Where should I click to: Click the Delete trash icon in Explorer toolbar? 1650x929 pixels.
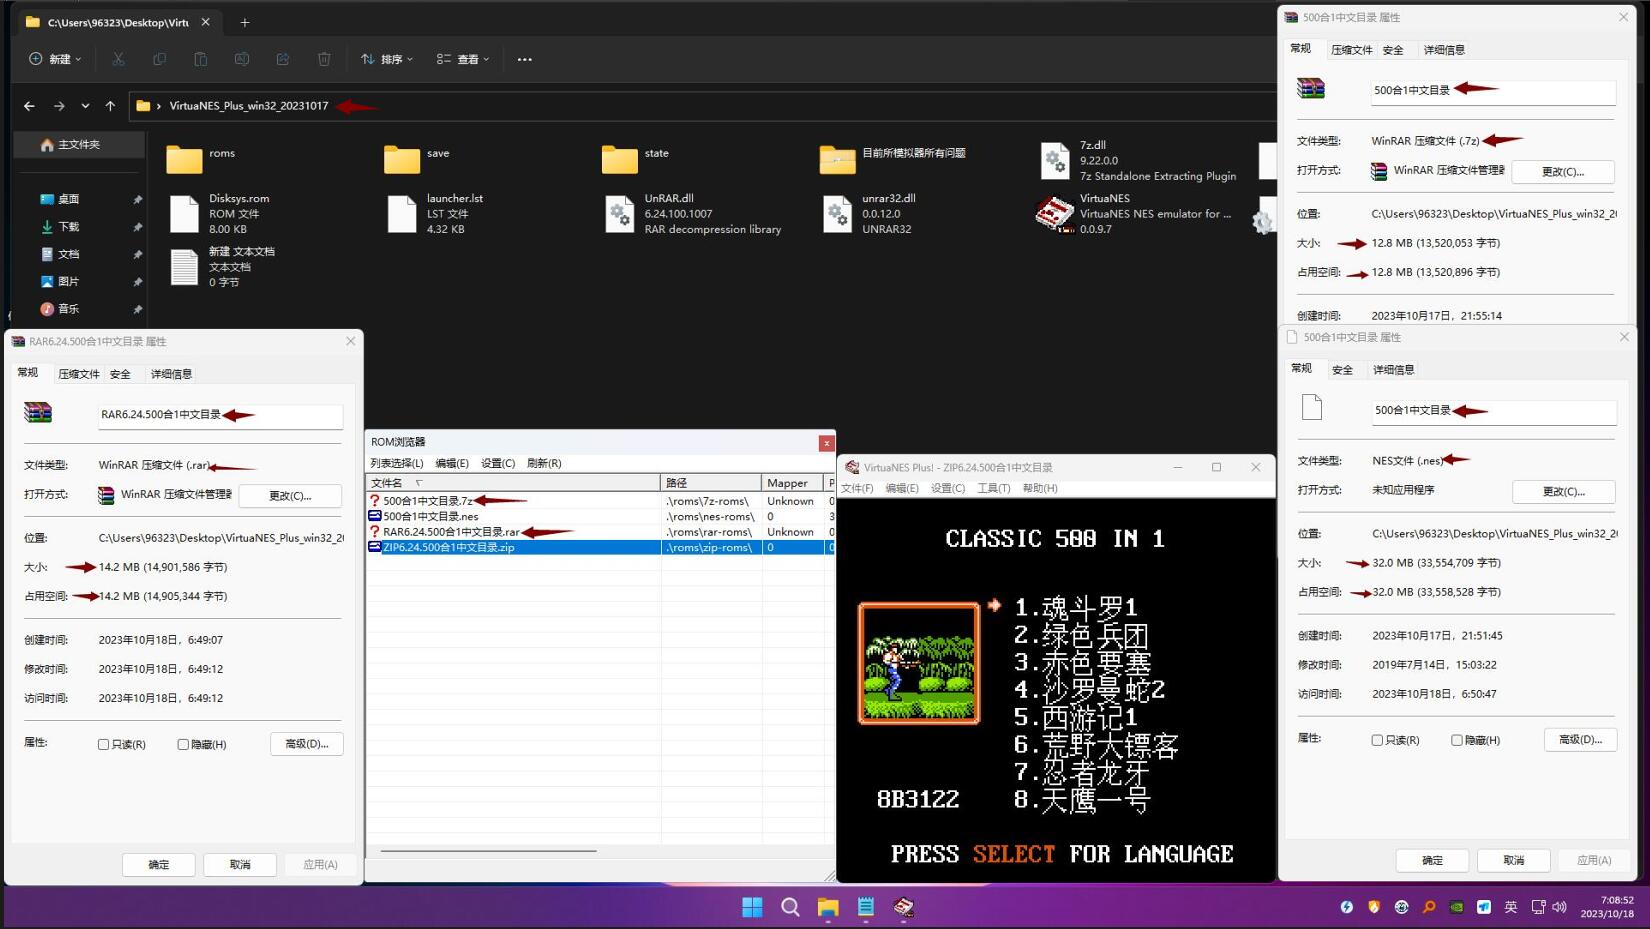pyautogui.click(x=324, y=59)
